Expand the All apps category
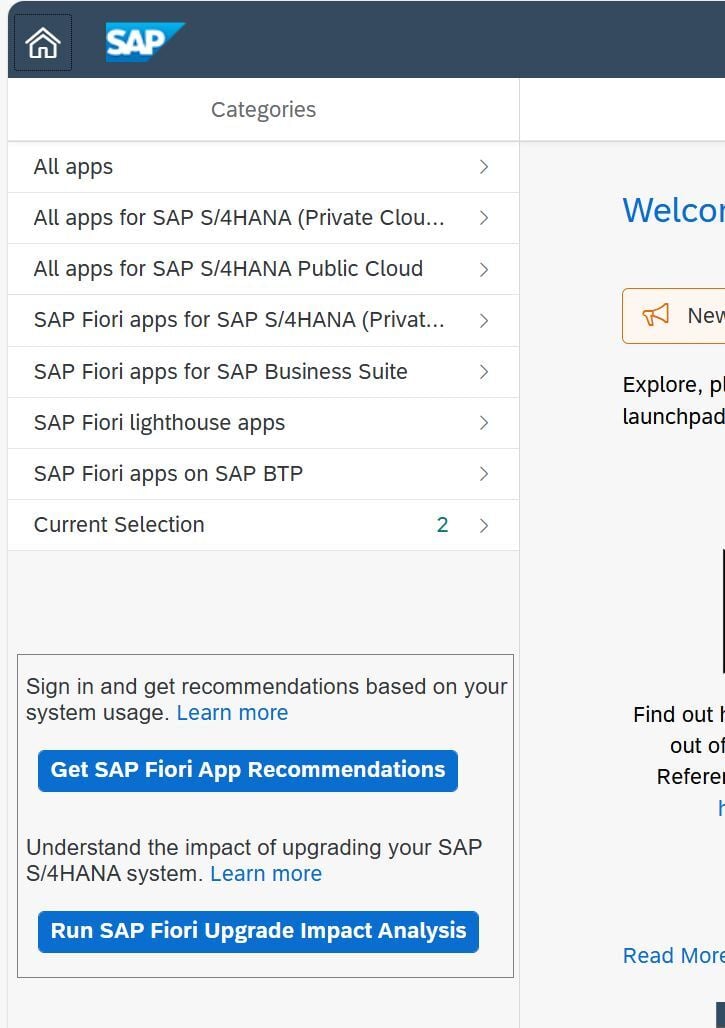 [484, 166]
